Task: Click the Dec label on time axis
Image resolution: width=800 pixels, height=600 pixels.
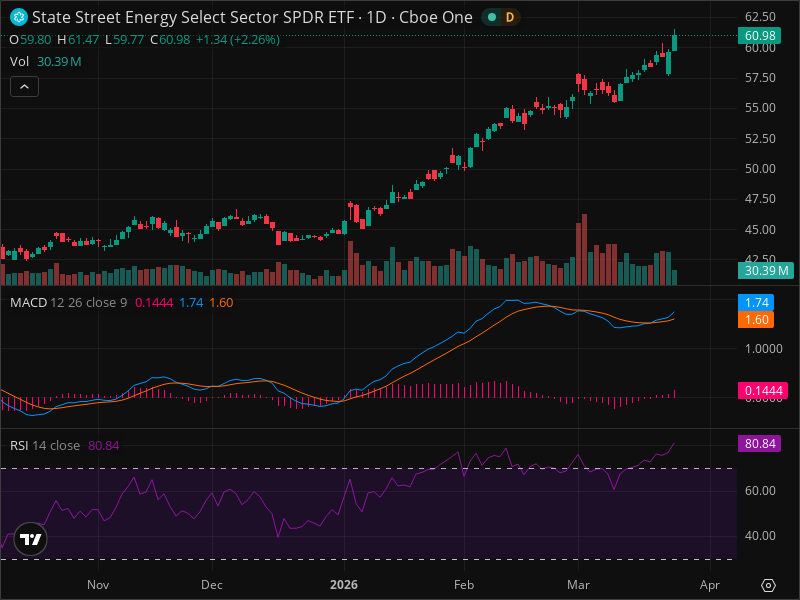Action: coord(212,585)
